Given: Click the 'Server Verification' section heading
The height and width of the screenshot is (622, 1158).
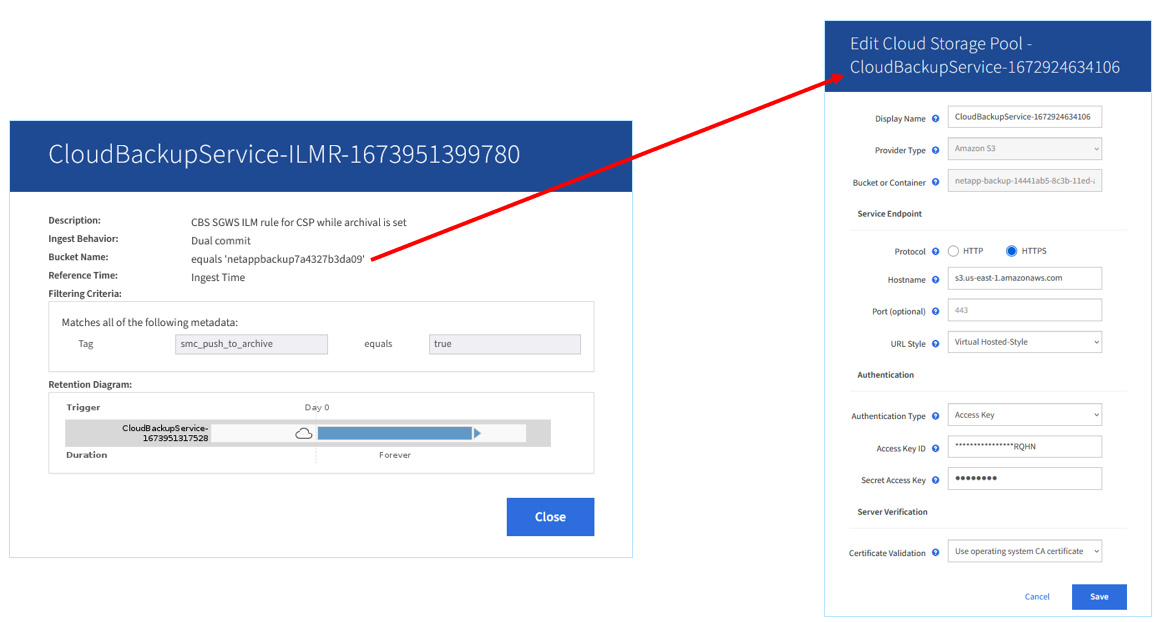Looking at the screenshot, I should (x=892, y=512).
